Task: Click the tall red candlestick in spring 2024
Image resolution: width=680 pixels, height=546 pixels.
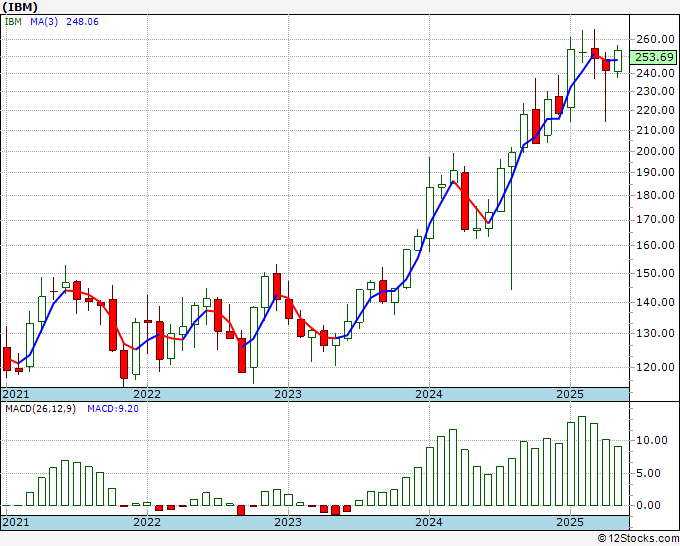Action: point(465,201)
